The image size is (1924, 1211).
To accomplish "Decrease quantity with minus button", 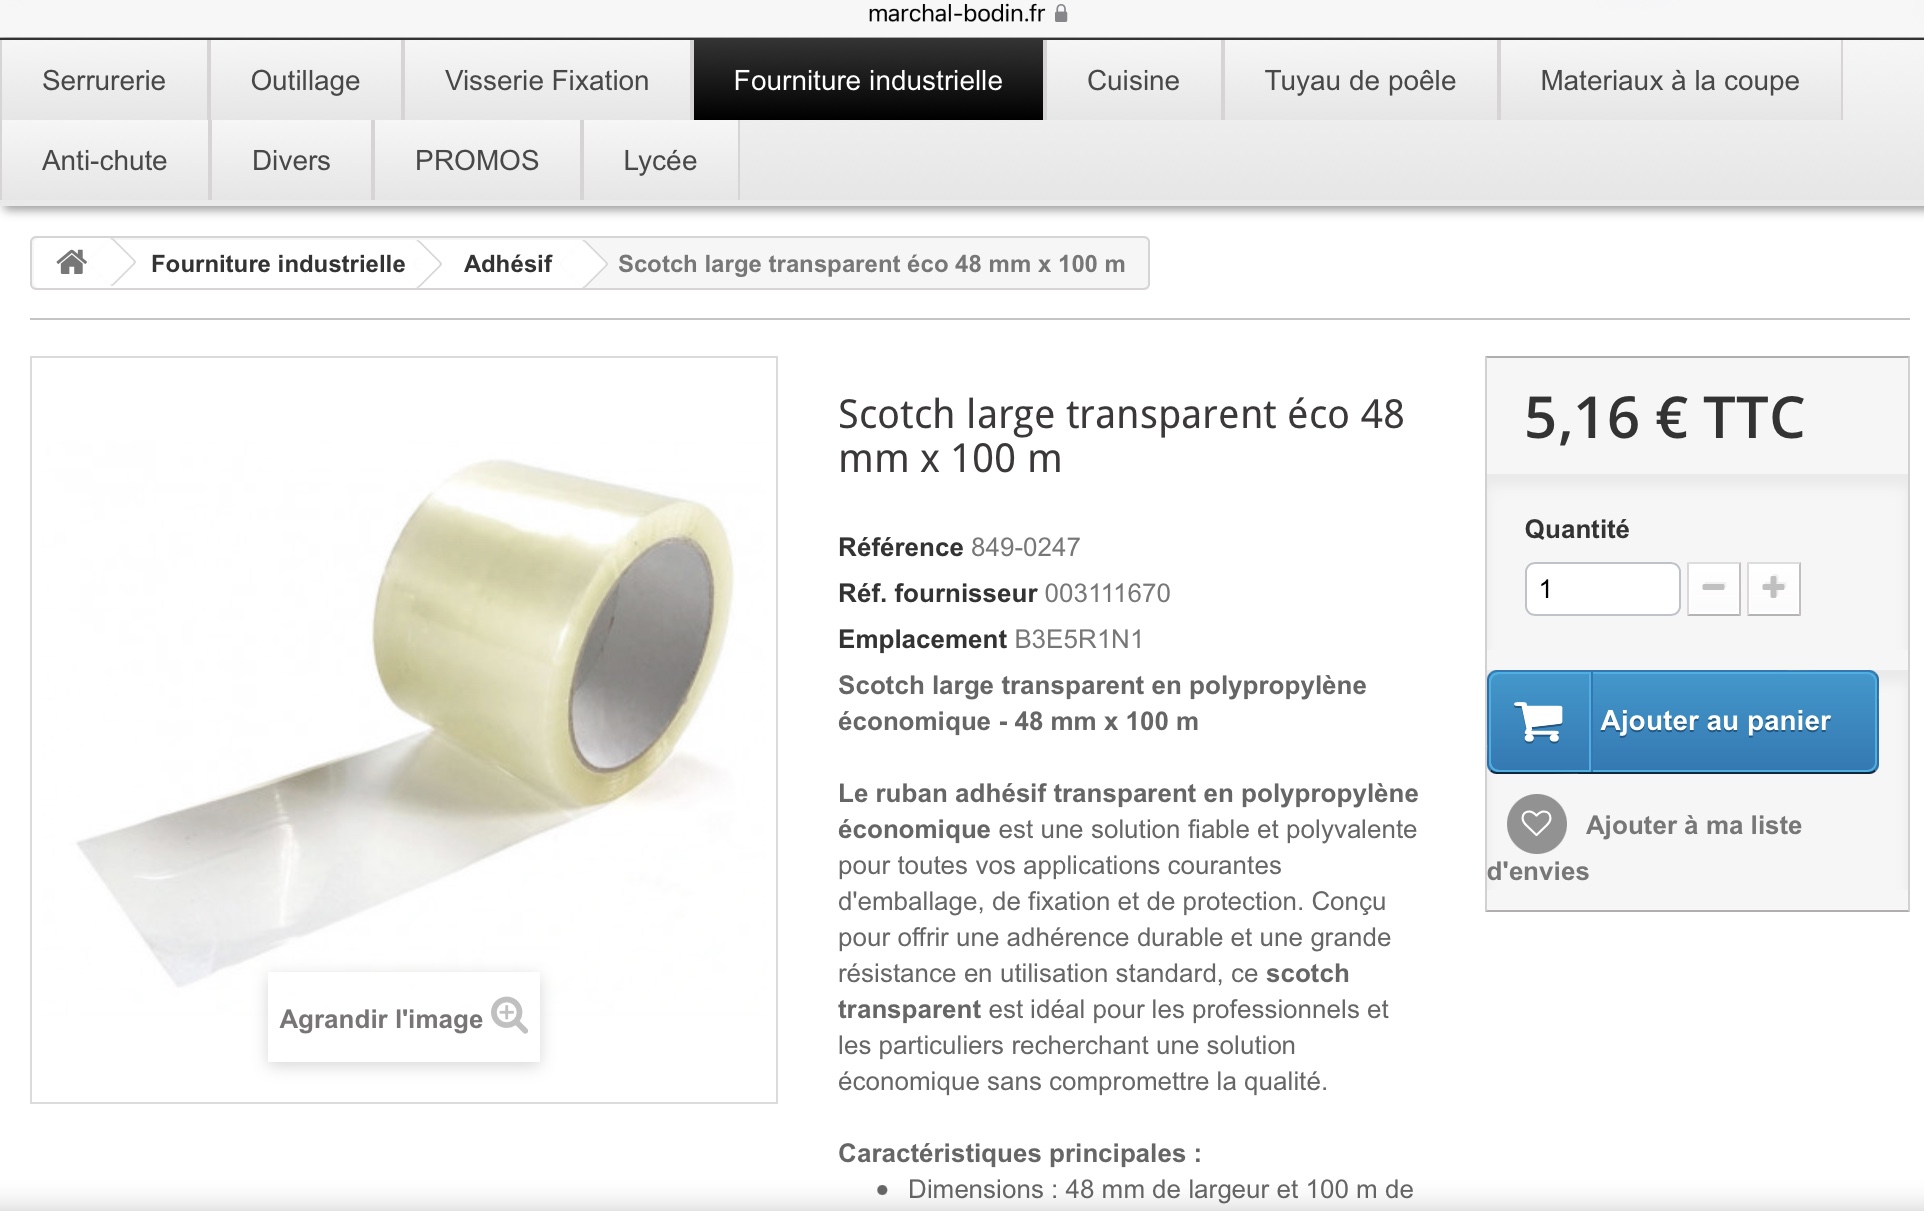I will (1714, 588).
